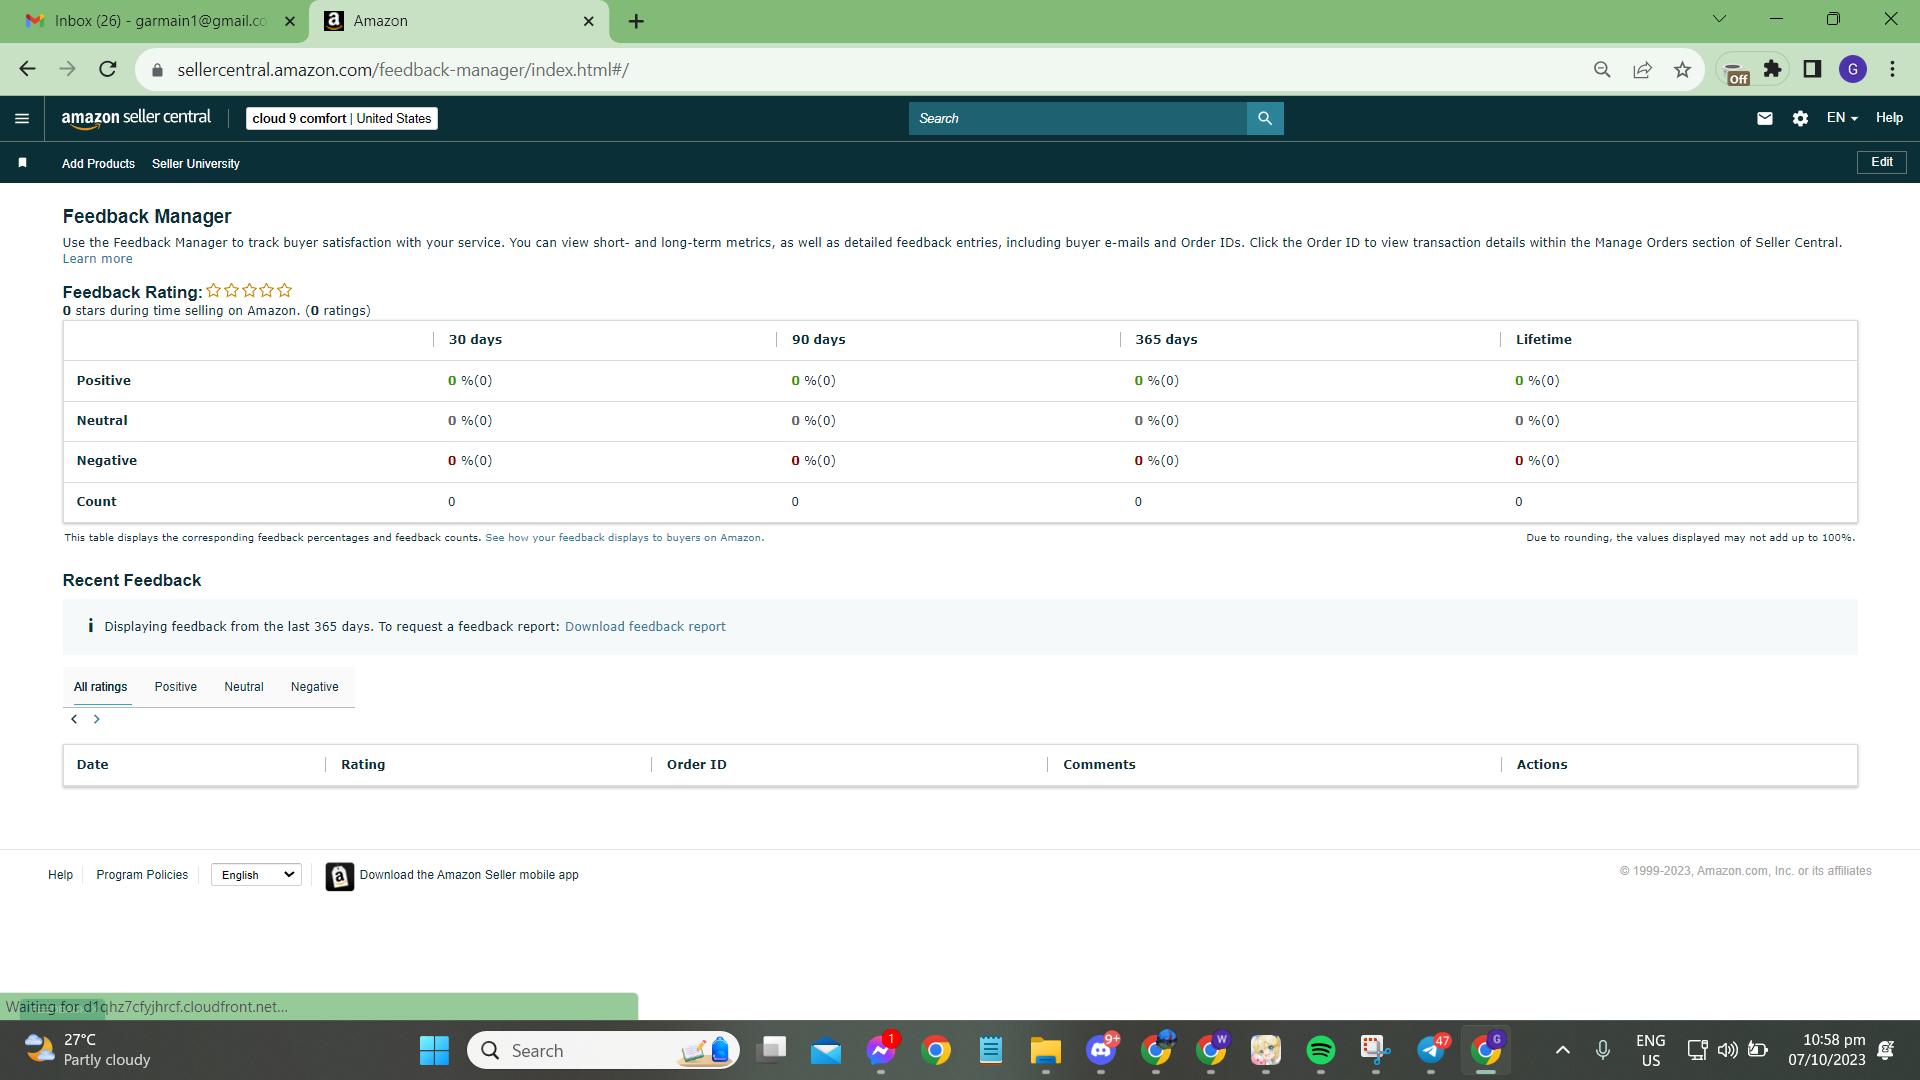Image resolution: width=1920 pixels, height=1080 pixels.
Task: Open Chrome three-dot menu
Action: click(x=1892, y=69)
